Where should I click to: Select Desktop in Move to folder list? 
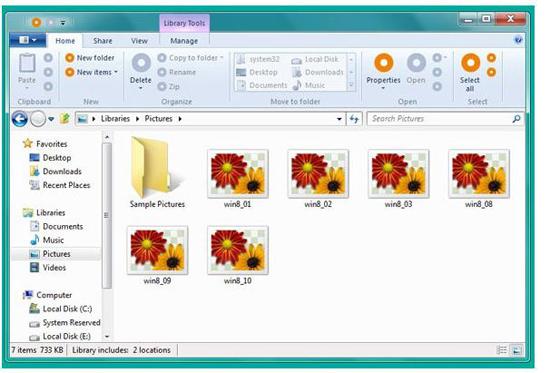point(257,72)
